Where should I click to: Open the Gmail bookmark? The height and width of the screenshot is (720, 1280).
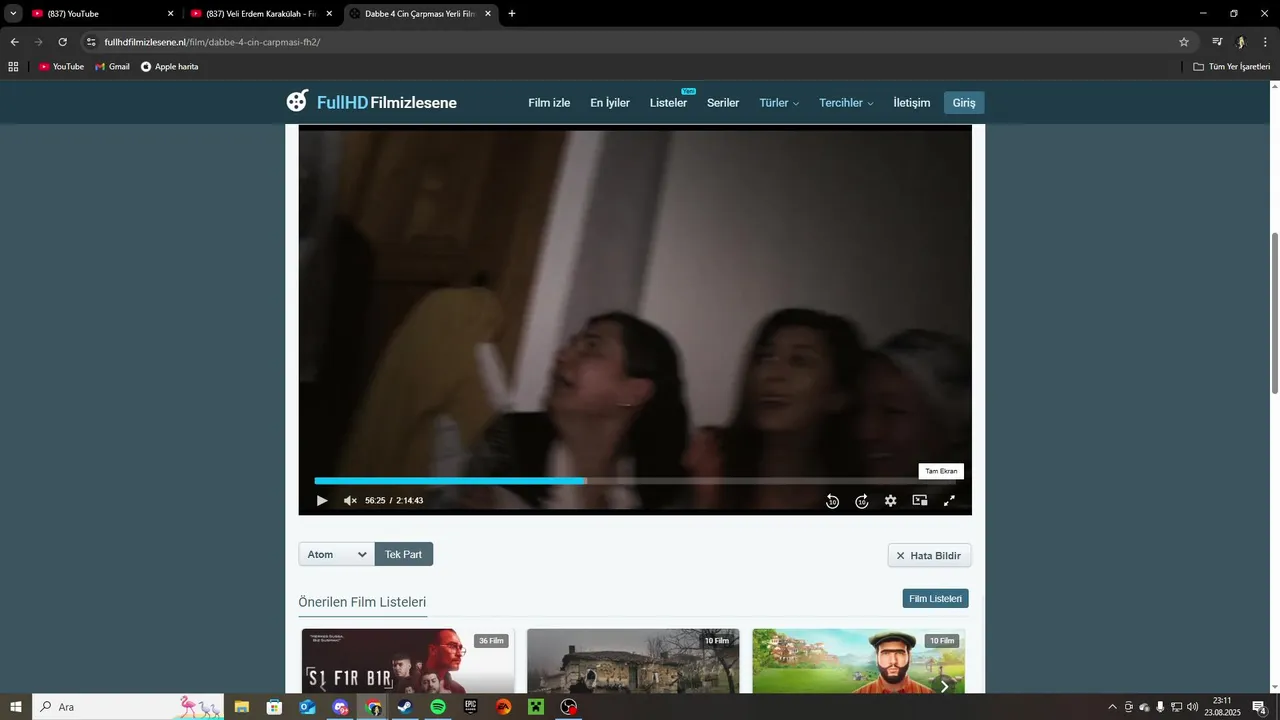[x=112, y=66]
